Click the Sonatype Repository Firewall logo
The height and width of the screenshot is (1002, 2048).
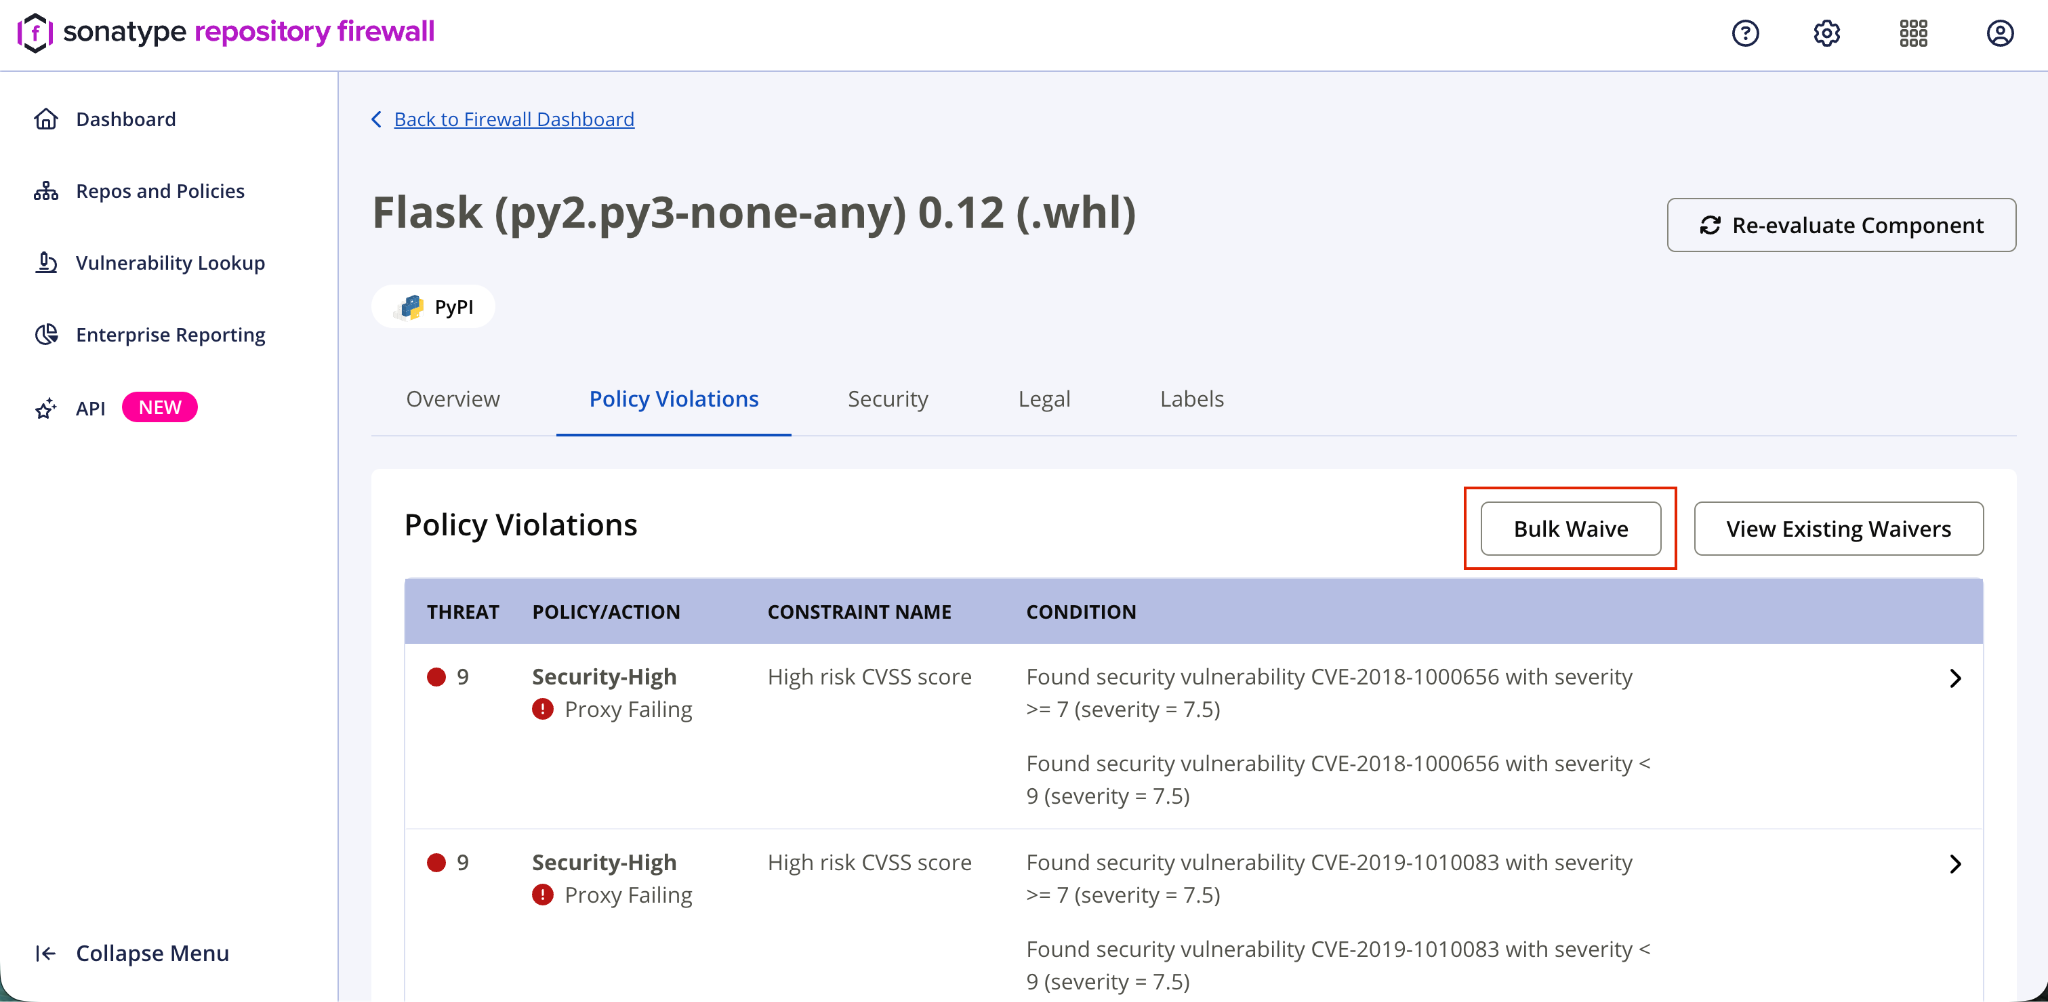tap(227, 32)
